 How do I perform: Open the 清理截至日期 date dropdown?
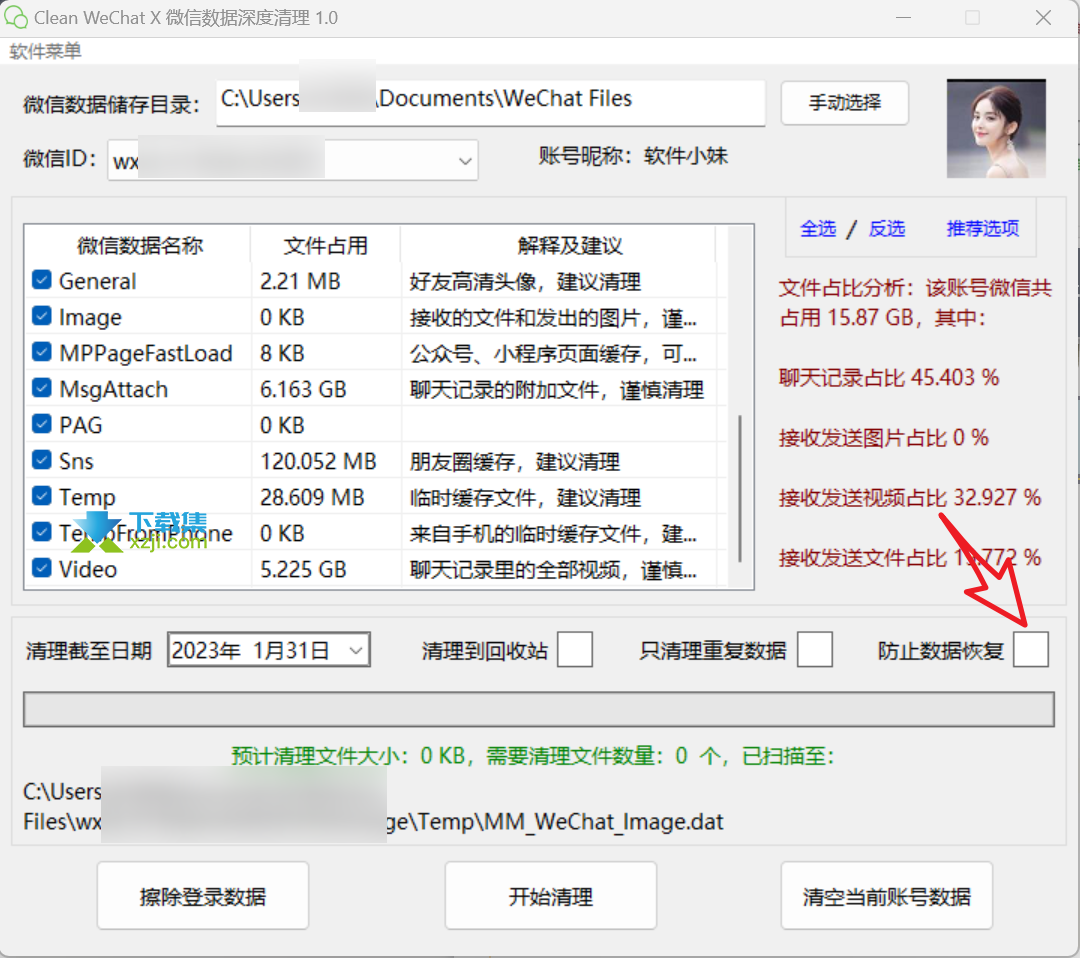pos(355,649)
